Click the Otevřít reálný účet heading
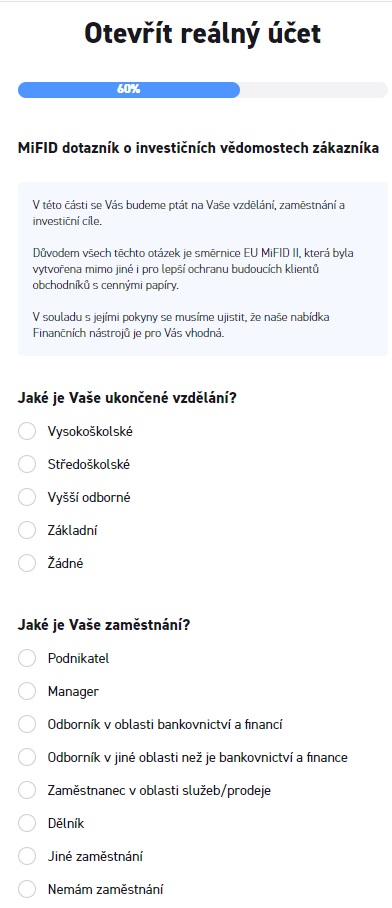The width and height of the screenshot is (392, 908). 202,34
